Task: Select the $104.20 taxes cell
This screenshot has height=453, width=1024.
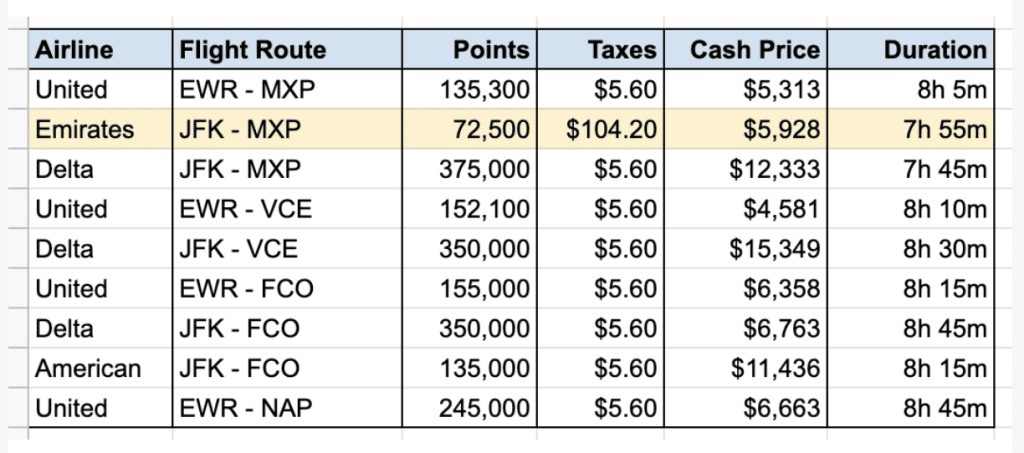Action: coord(600,130)
